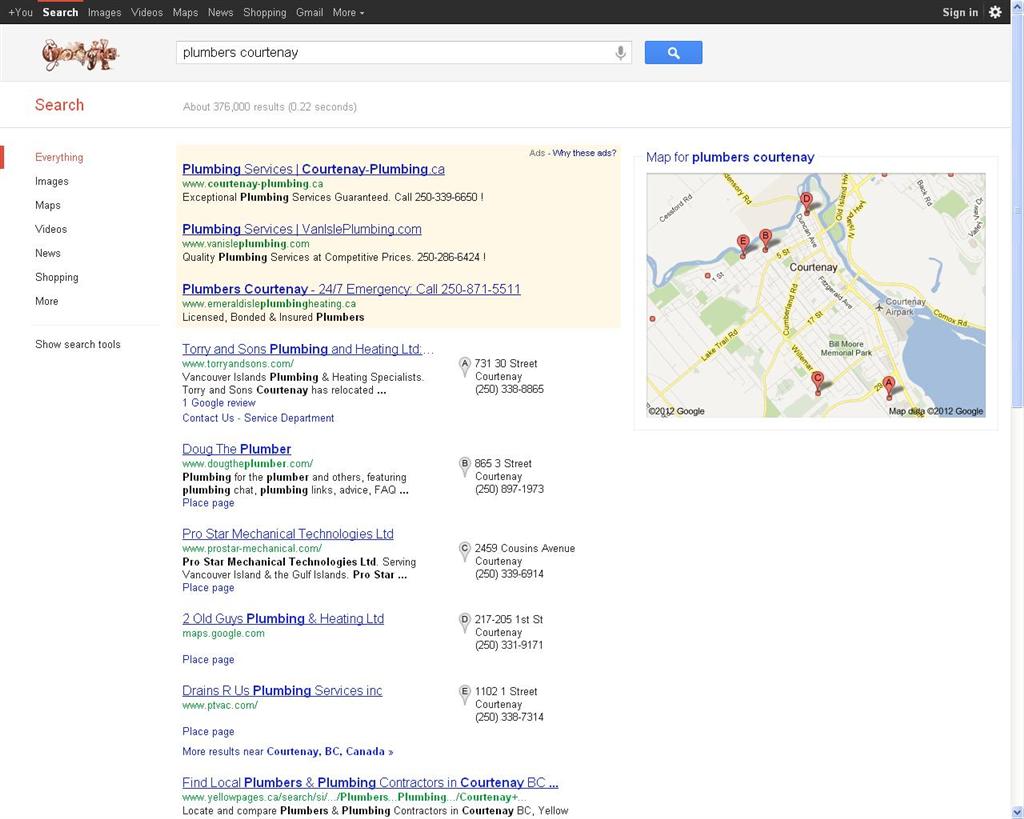Open the 'Service Department' link

[x=289, y=418]
